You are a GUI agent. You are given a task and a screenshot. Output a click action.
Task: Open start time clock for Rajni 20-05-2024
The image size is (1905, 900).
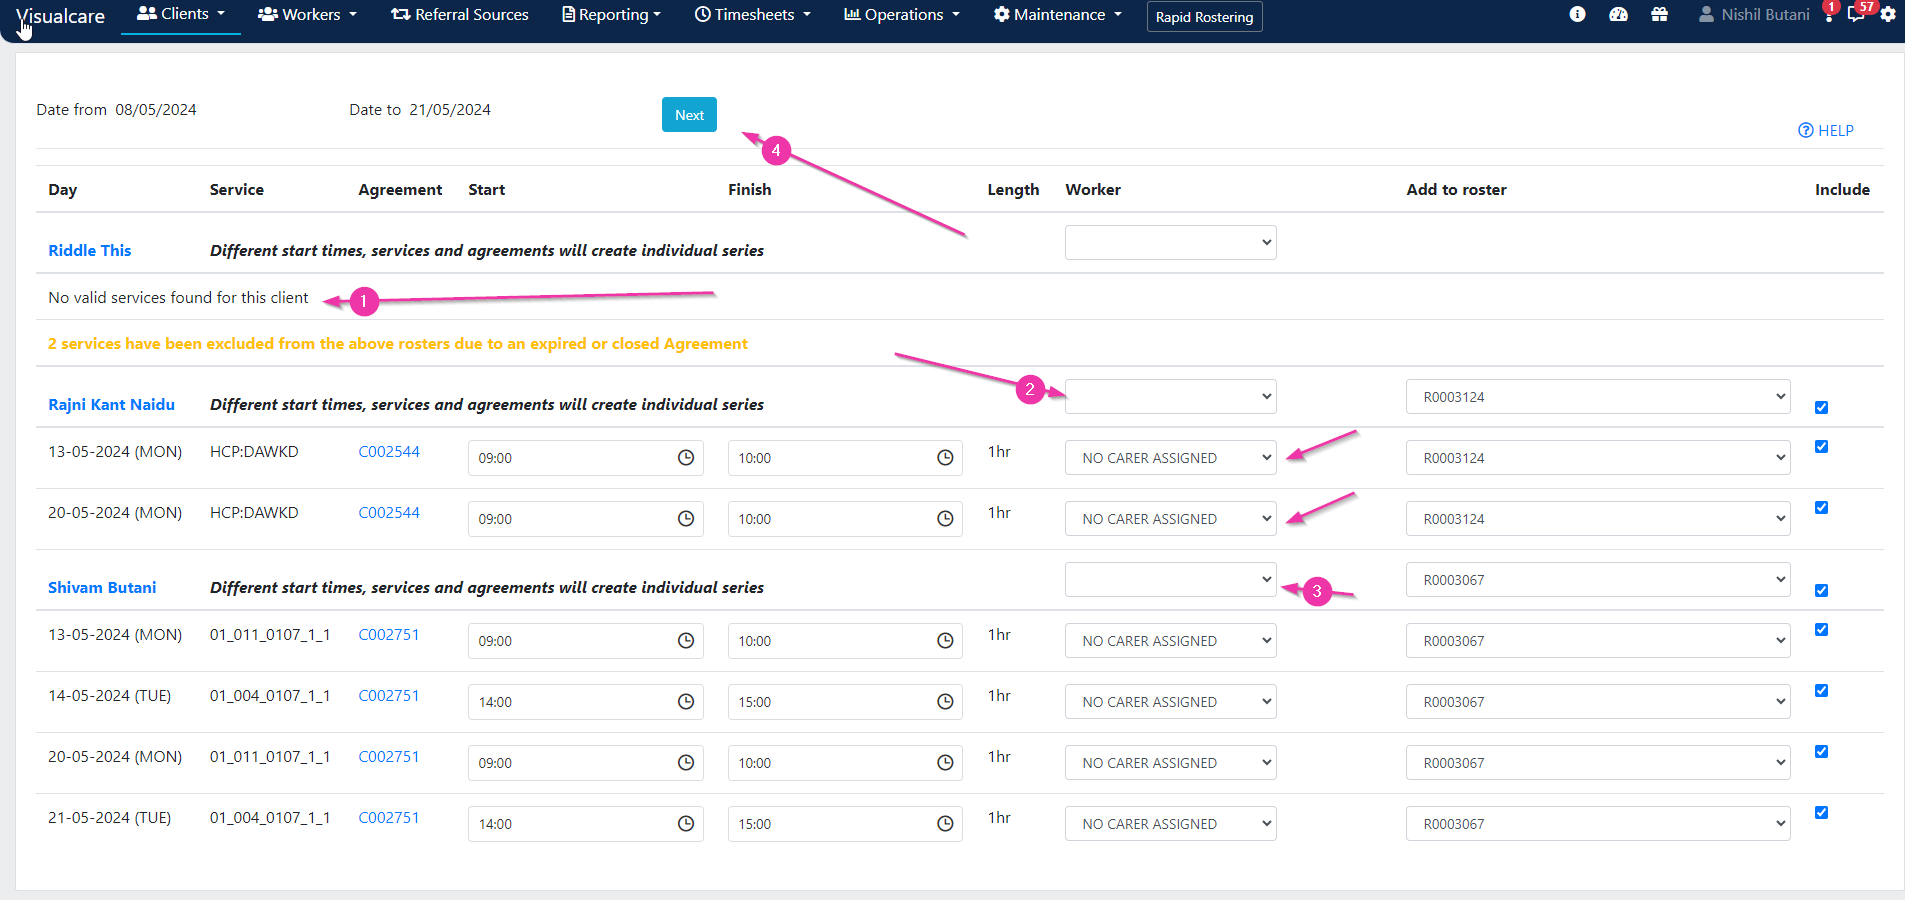(686, 519)
